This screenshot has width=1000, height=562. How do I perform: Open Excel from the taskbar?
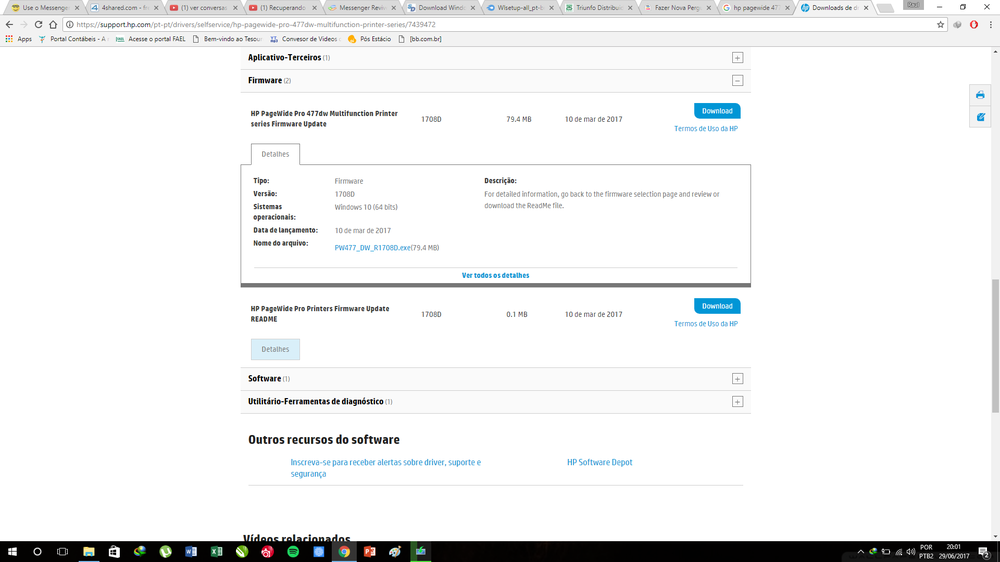(x=216, y=552)
